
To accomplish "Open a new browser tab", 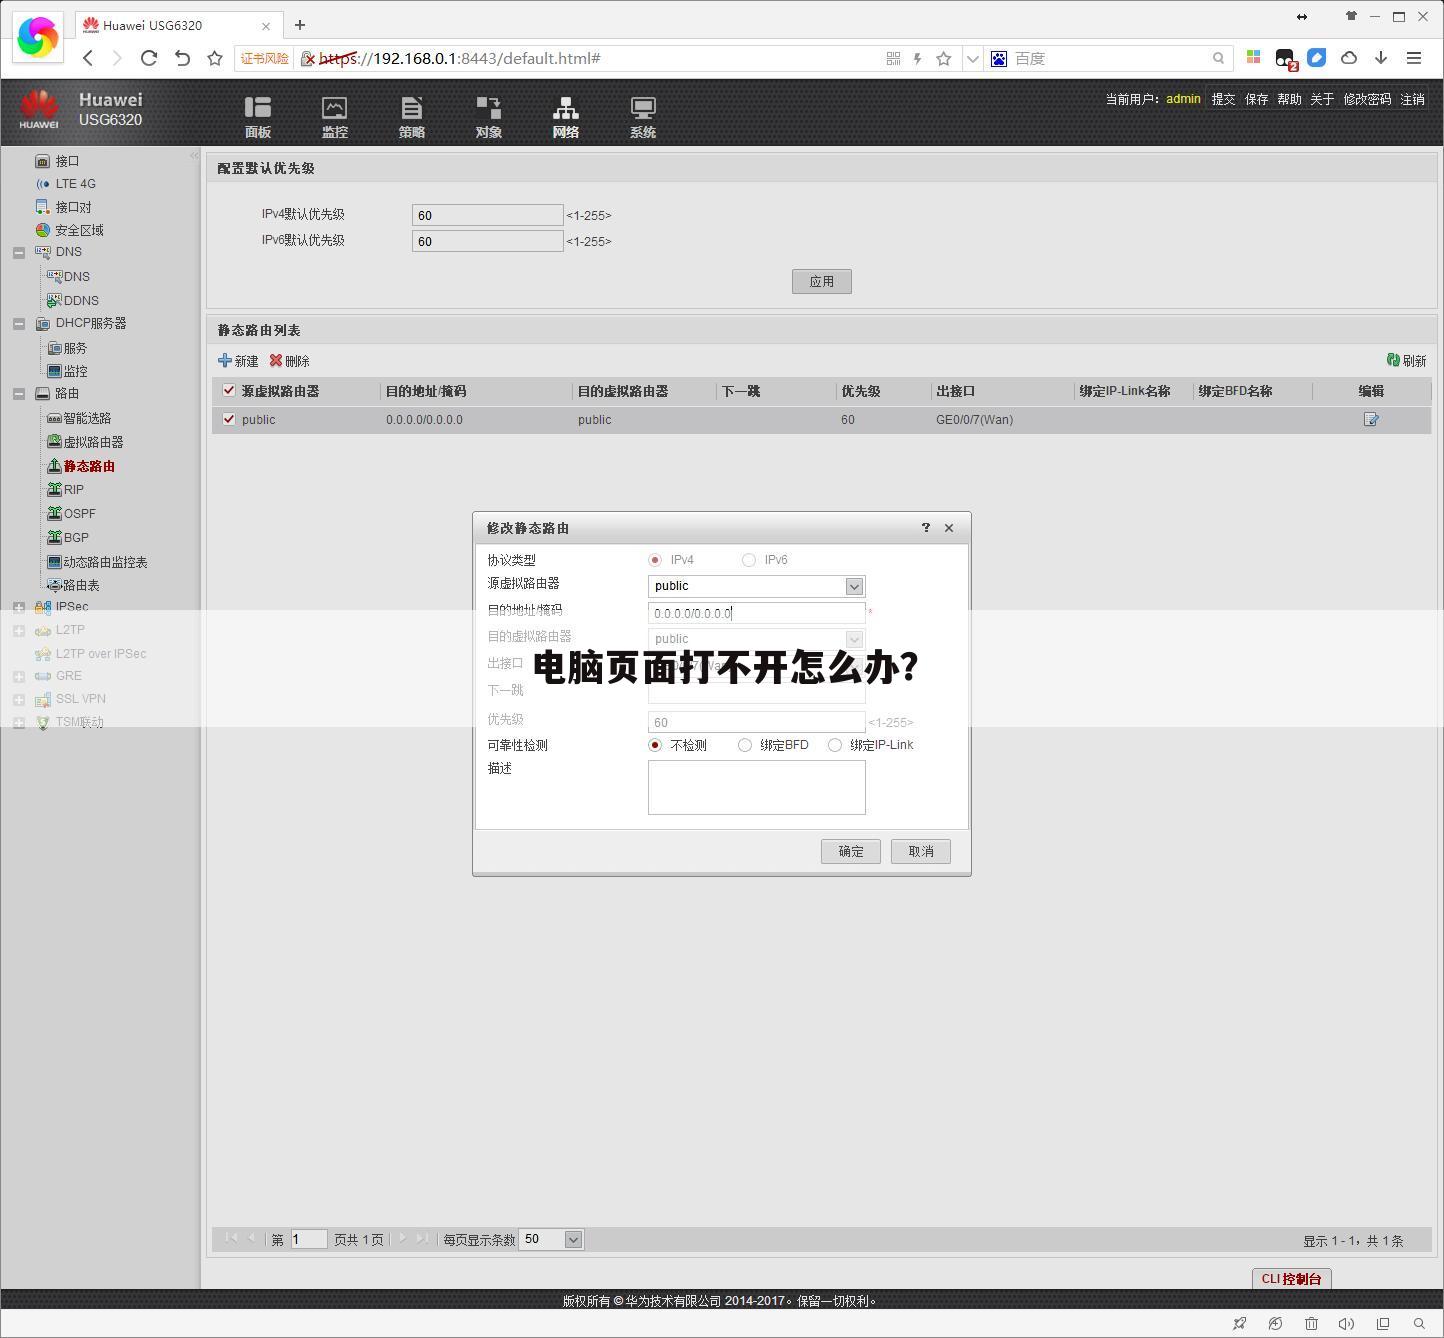I will point(299,25).
